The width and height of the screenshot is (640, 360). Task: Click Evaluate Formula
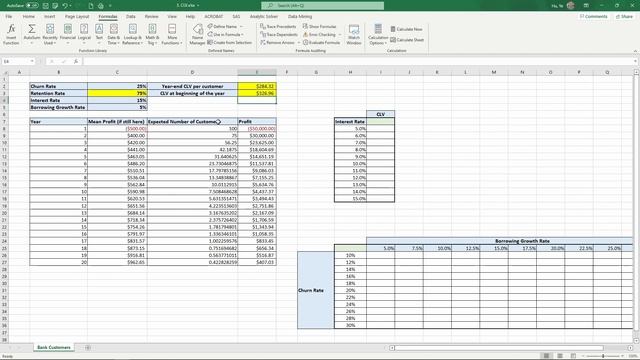tap(321, 42)
